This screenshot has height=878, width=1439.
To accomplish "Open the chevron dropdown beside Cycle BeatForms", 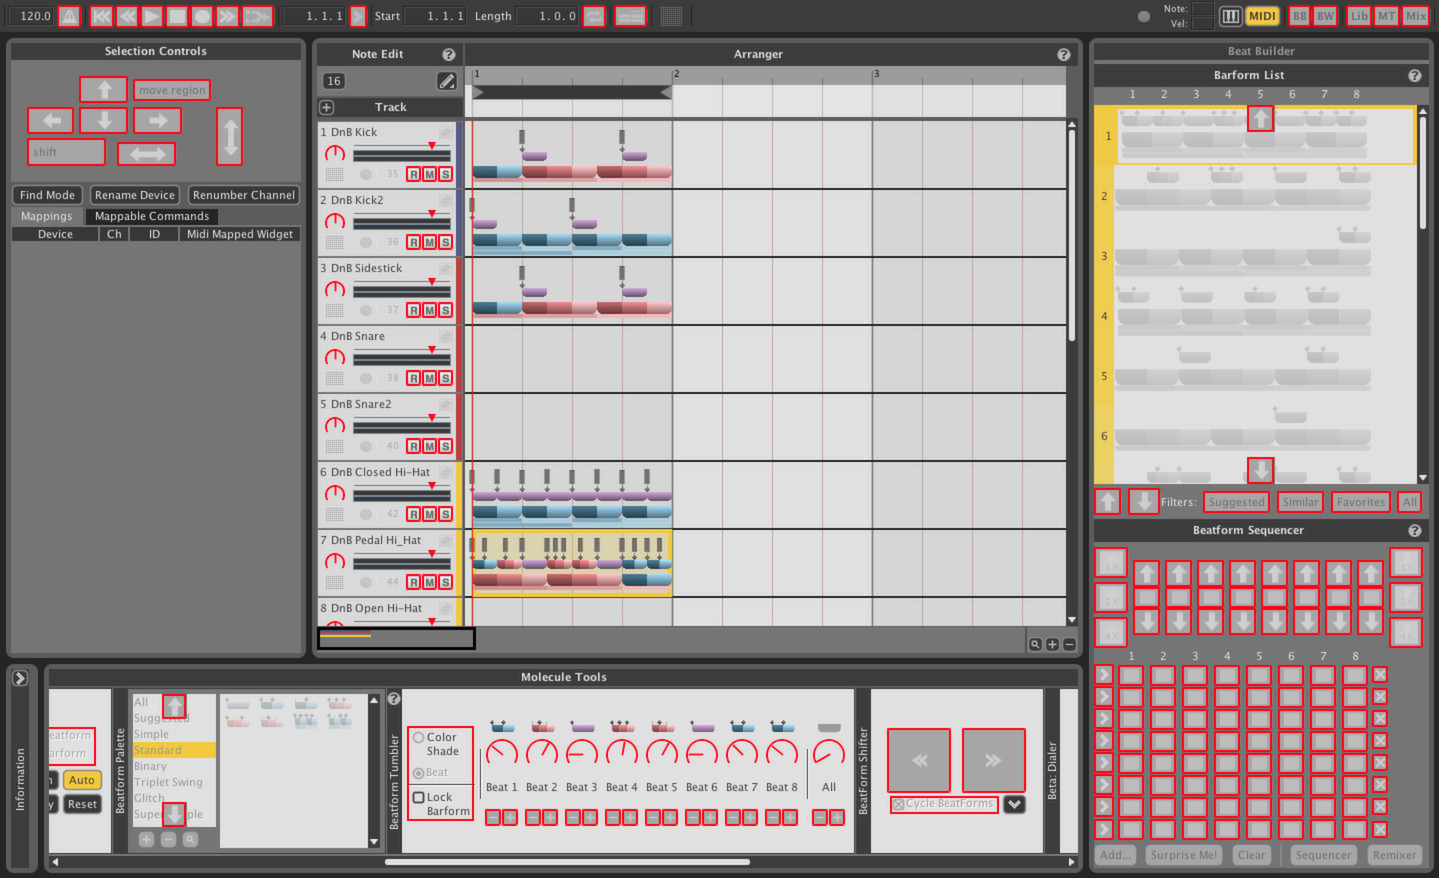I will [x=1014, y=803].
